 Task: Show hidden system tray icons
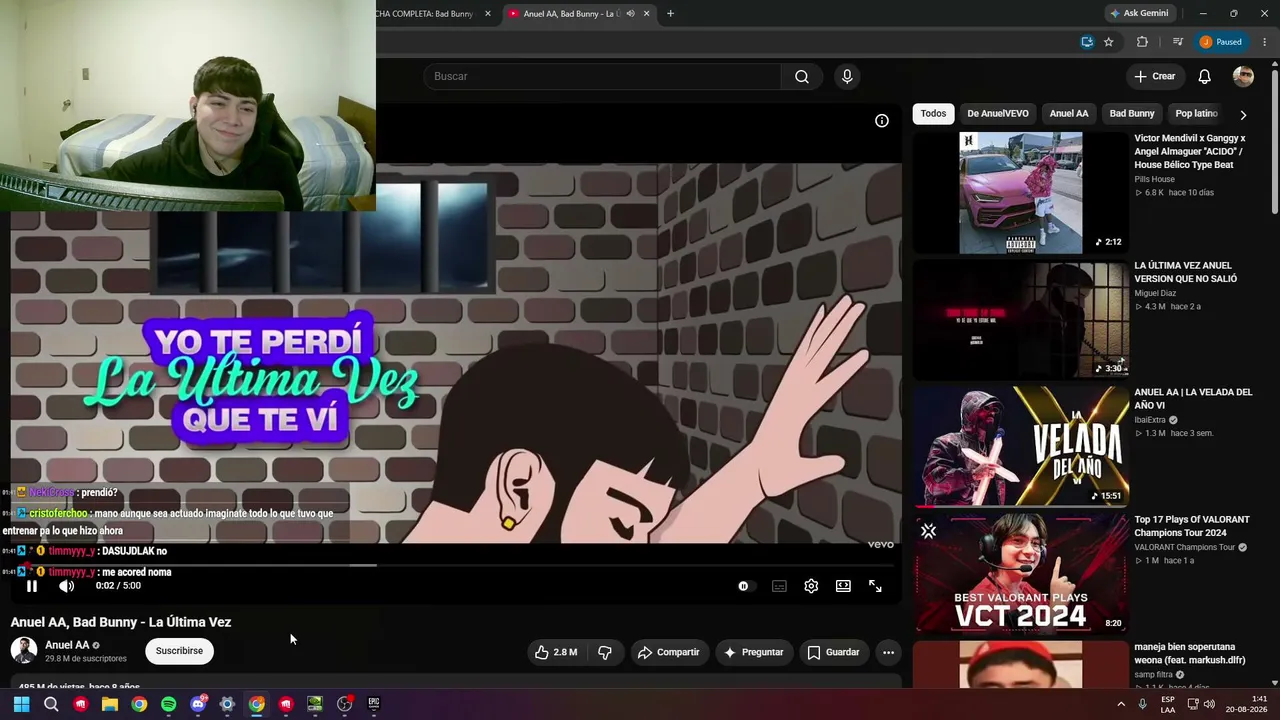1121,704
